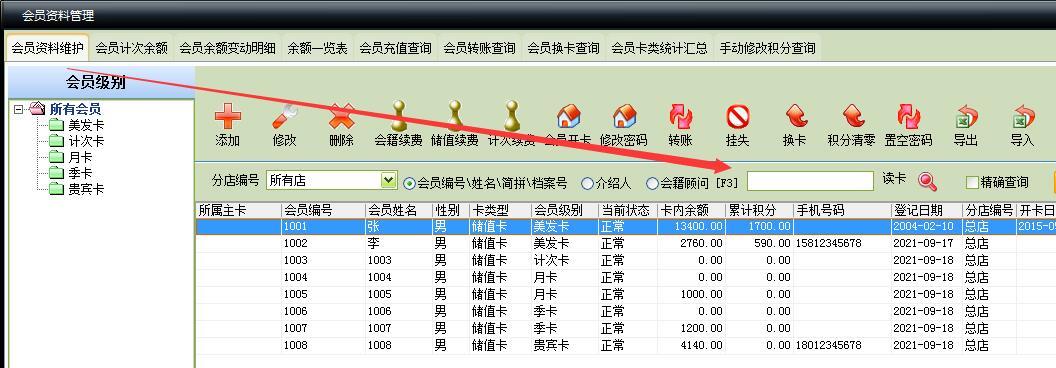Select the 会籍顾问 radio option
The image size is (1056, 368).
[x=652, y=183]
